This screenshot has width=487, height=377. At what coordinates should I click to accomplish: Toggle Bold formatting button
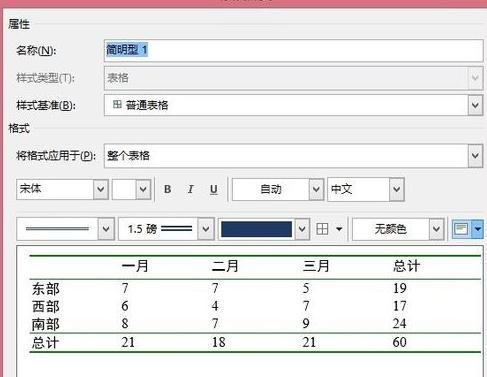click(168, 189)
